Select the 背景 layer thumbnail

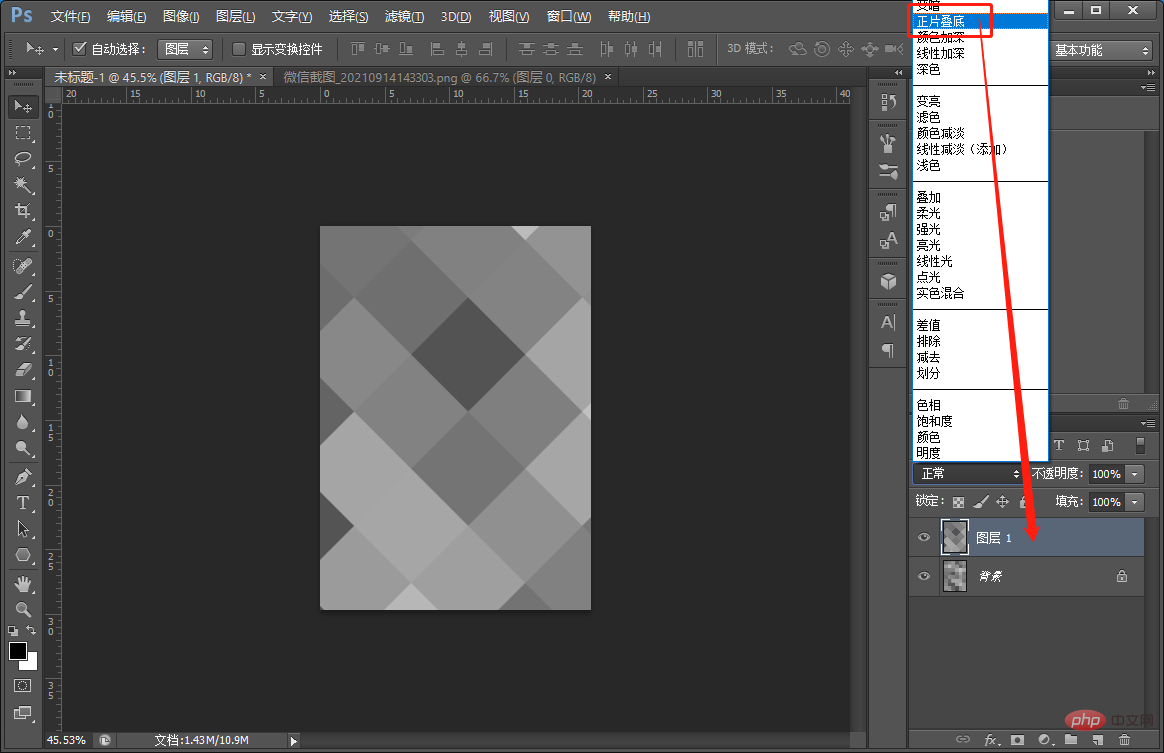[955, 577]
